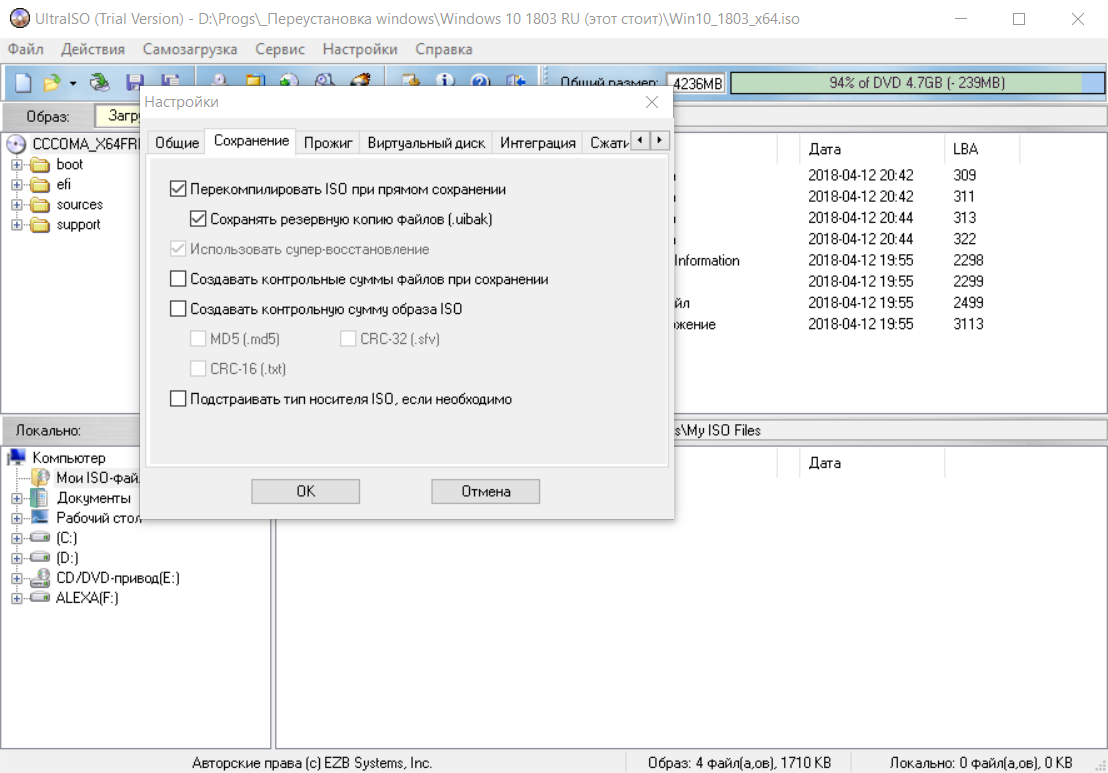The image size is (1108, 773).
Task: Tick the CRC-16 (.txt) checkbox
Action: pyautogui.click(x=198, y=368)
